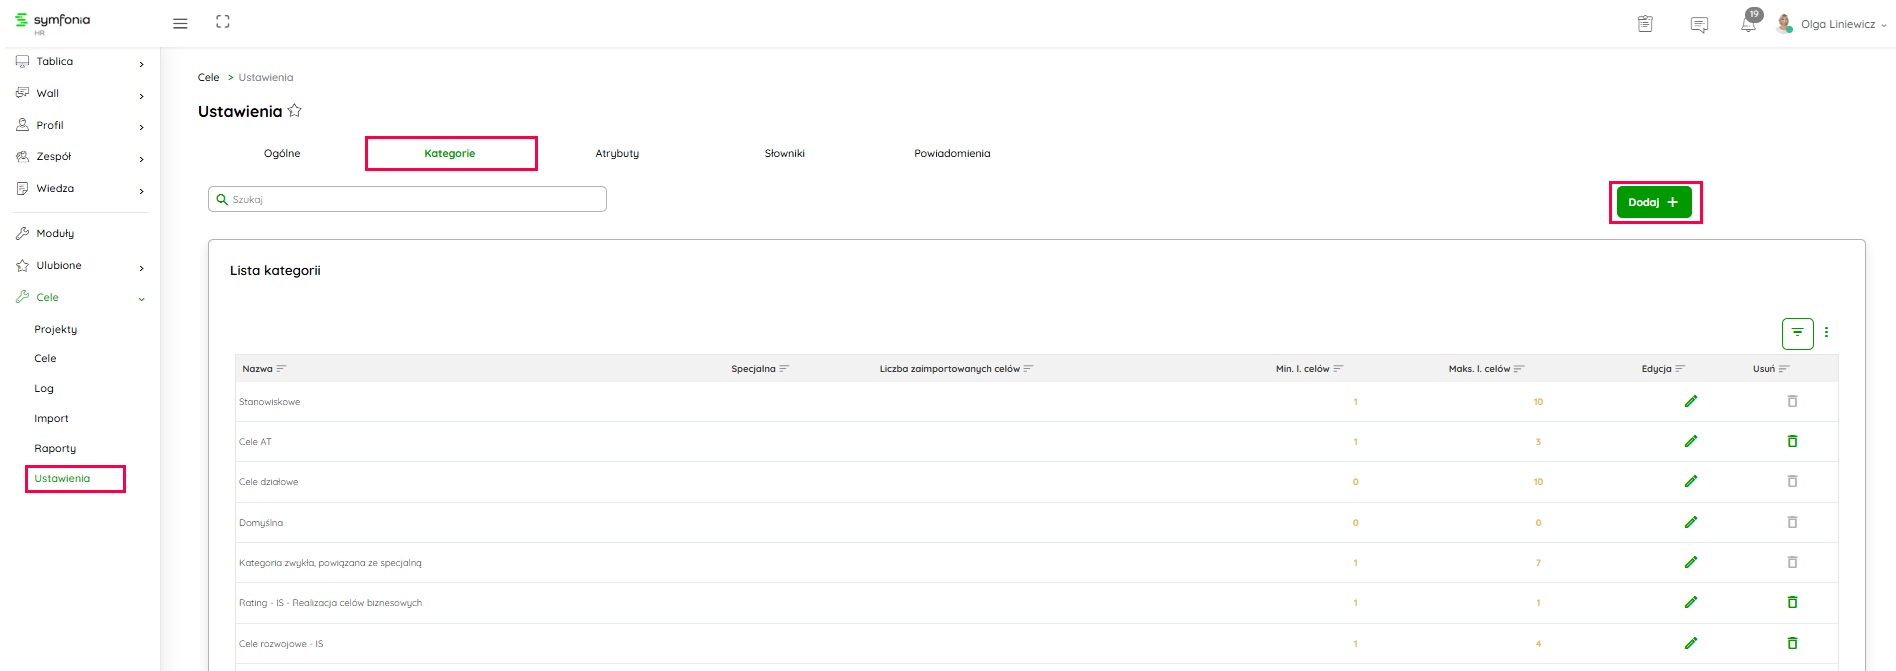Click the hamburger menu icon
1896x671 pixels.
(x=180, y=23)
